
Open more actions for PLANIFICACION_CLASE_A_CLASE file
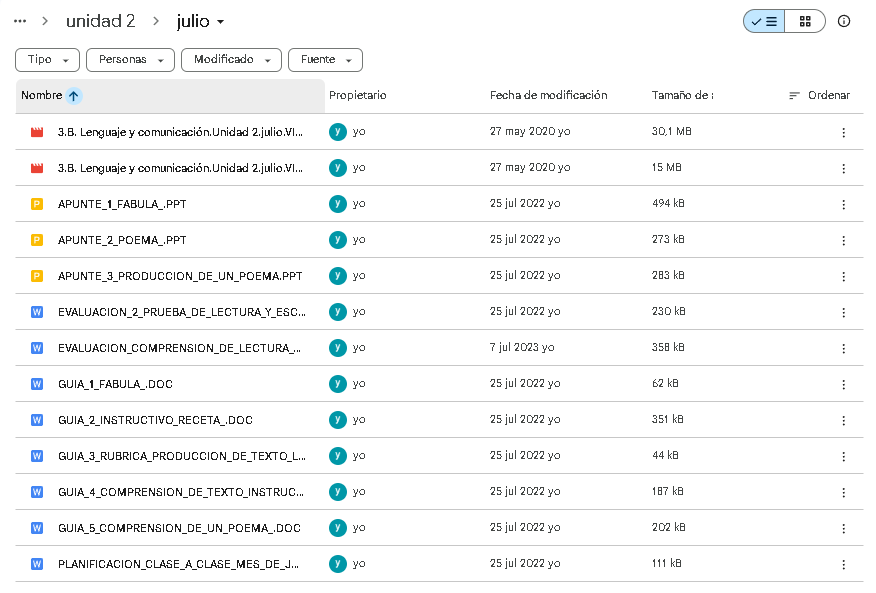pyautogui.click(x=844, y=564)
